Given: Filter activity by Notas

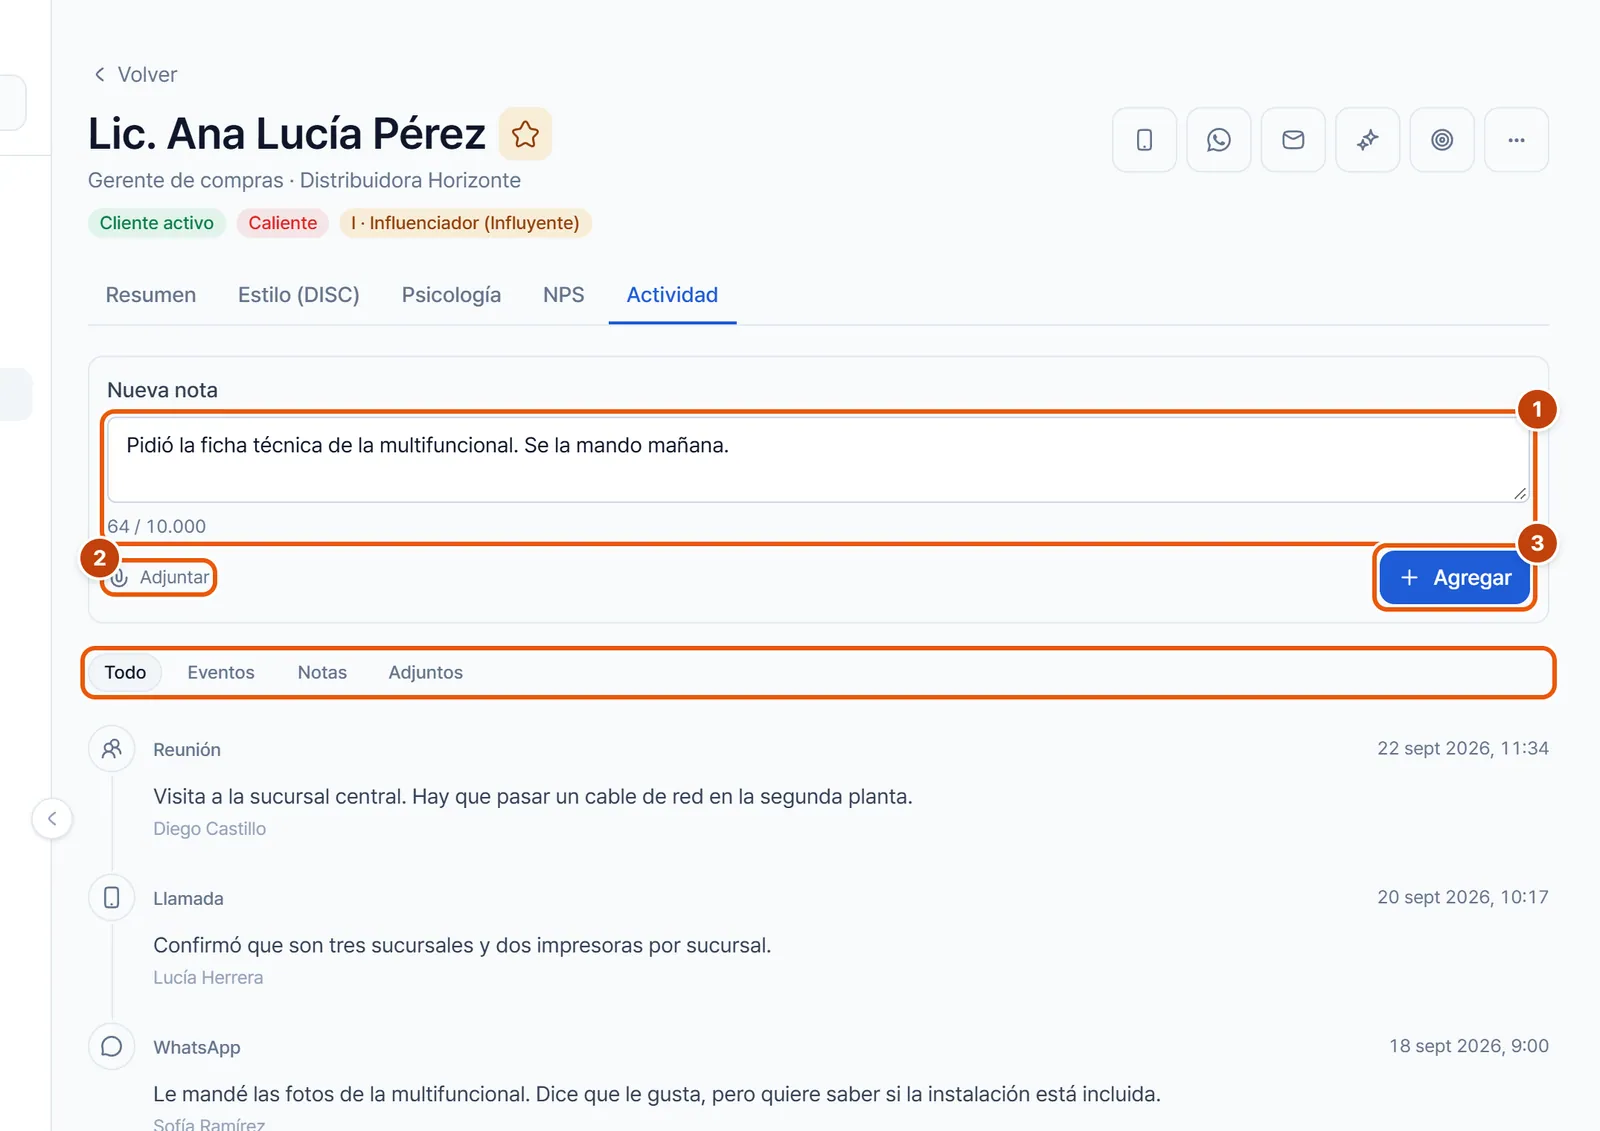Looking at the screenshot, I should (322, 673).
